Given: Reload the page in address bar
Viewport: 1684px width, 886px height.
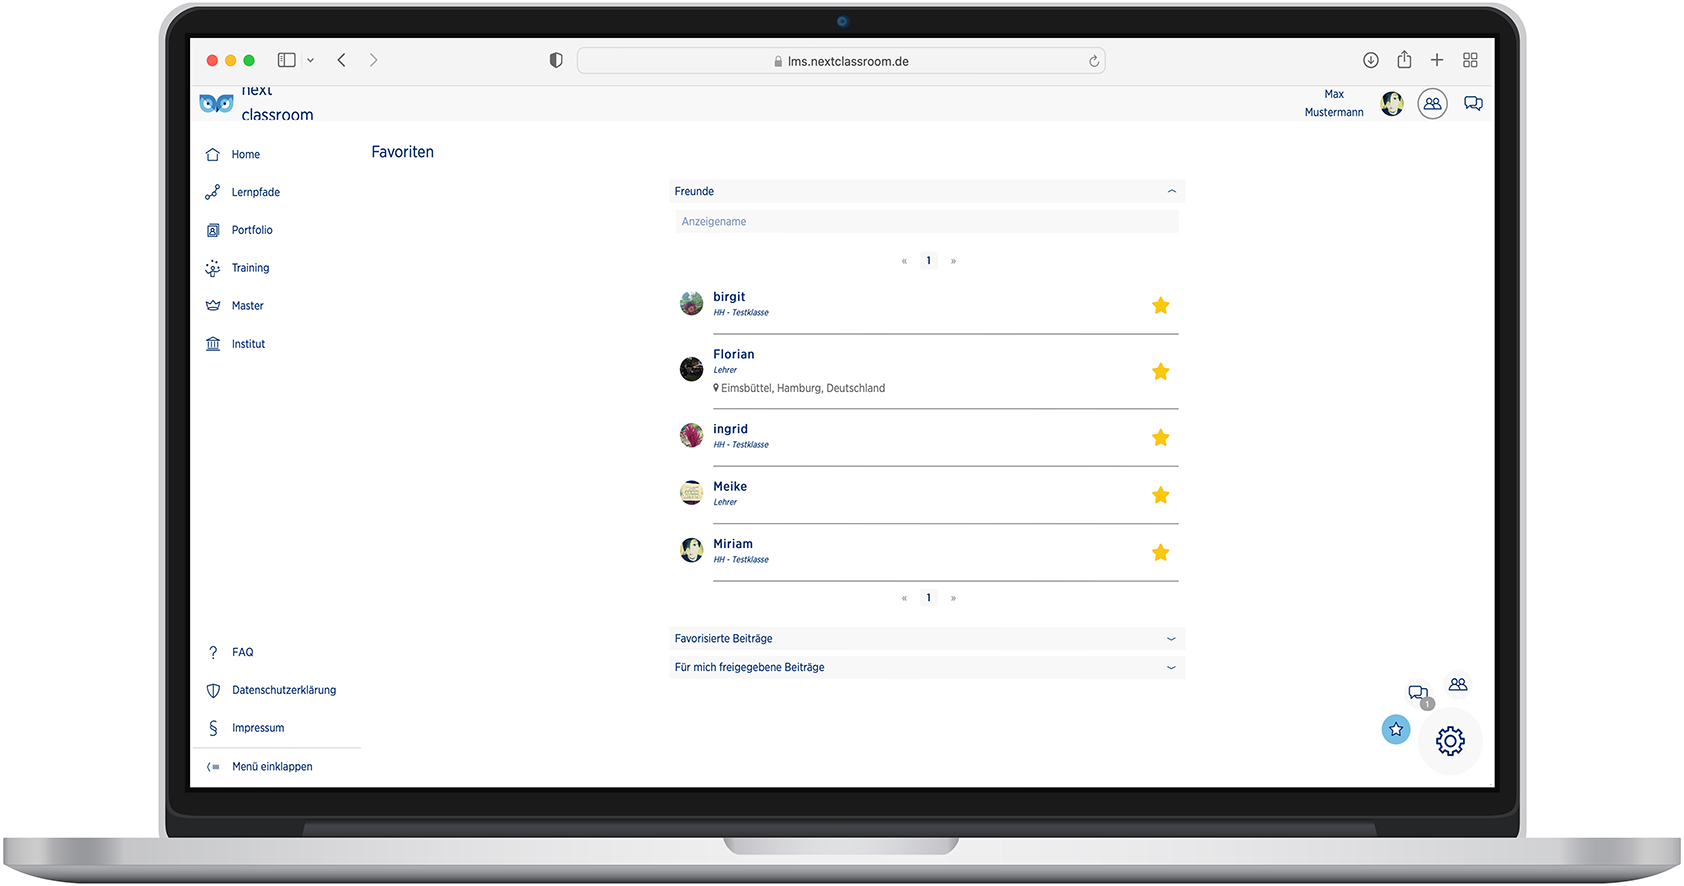Looking at the screenshot, I should pyautogui.click(x=1094, y=61).
